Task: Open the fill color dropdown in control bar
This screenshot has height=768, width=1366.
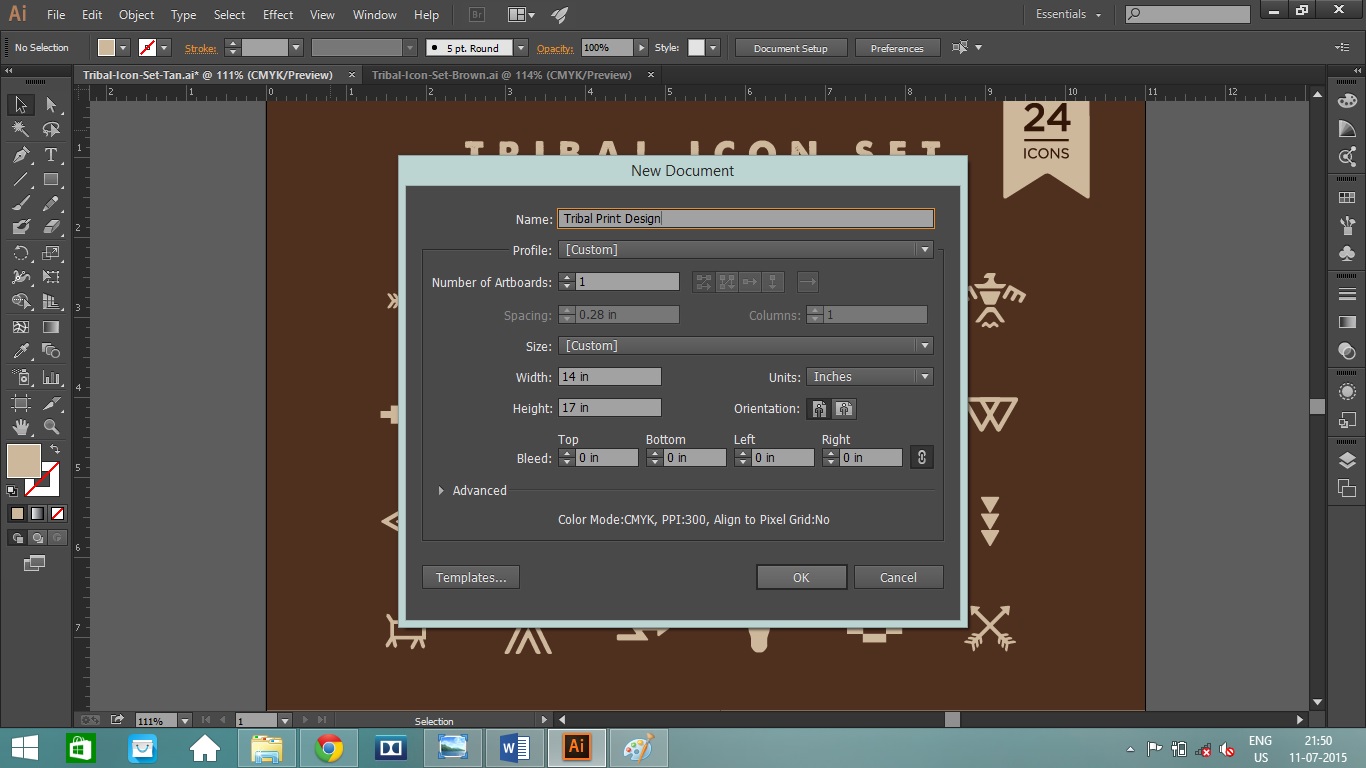Action: (x=123, y=48)
